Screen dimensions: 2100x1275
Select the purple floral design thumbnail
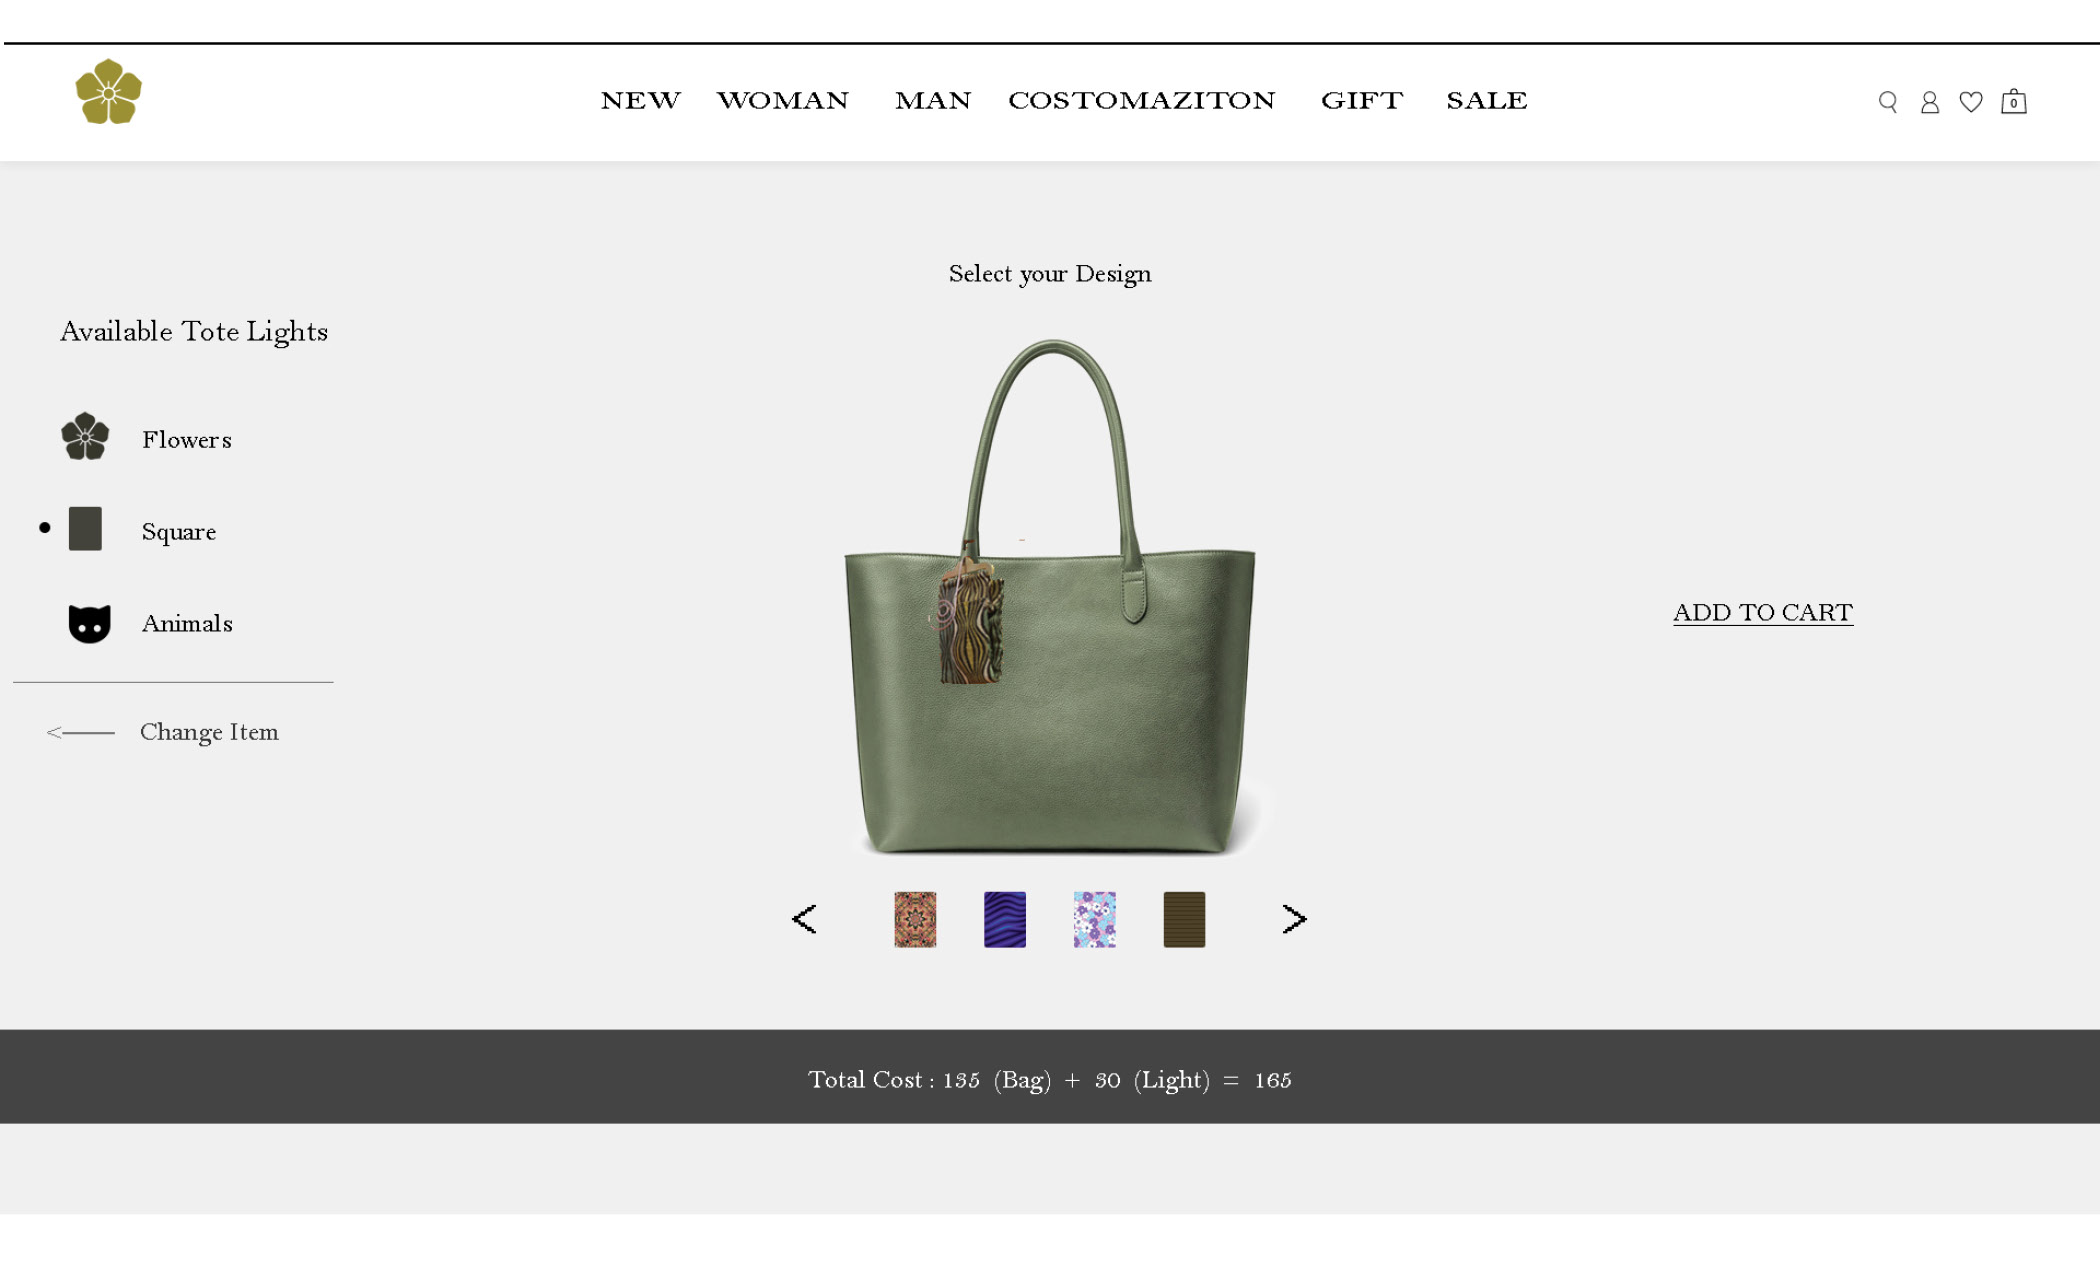(x=1095, y=919)
